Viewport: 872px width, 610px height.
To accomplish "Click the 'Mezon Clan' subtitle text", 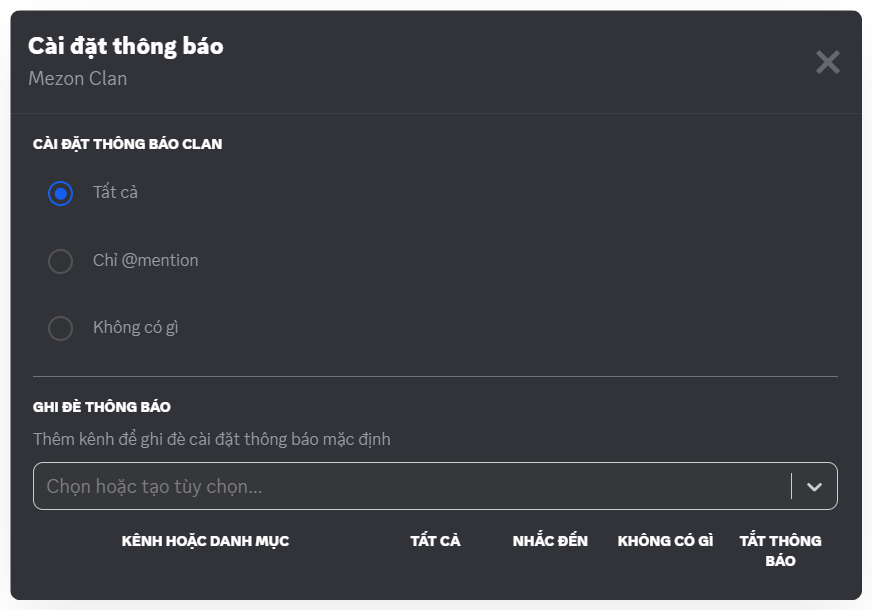I will point(77,78).
